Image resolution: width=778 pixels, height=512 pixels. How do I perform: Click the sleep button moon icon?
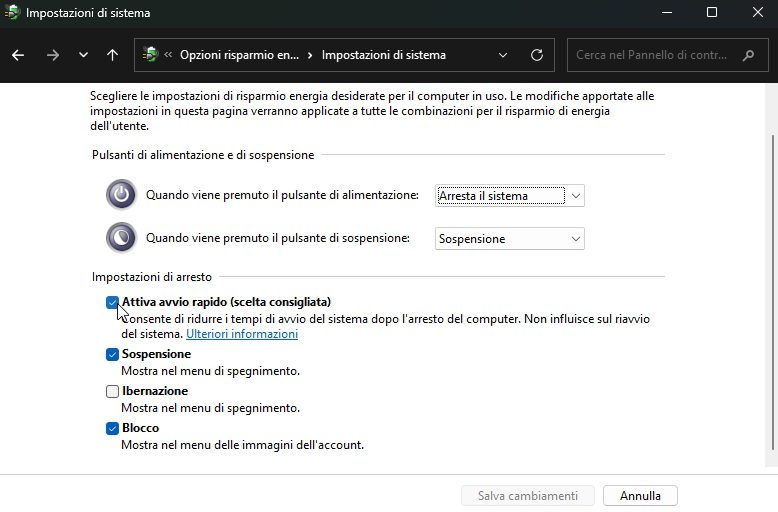click(x=121, y=238)
